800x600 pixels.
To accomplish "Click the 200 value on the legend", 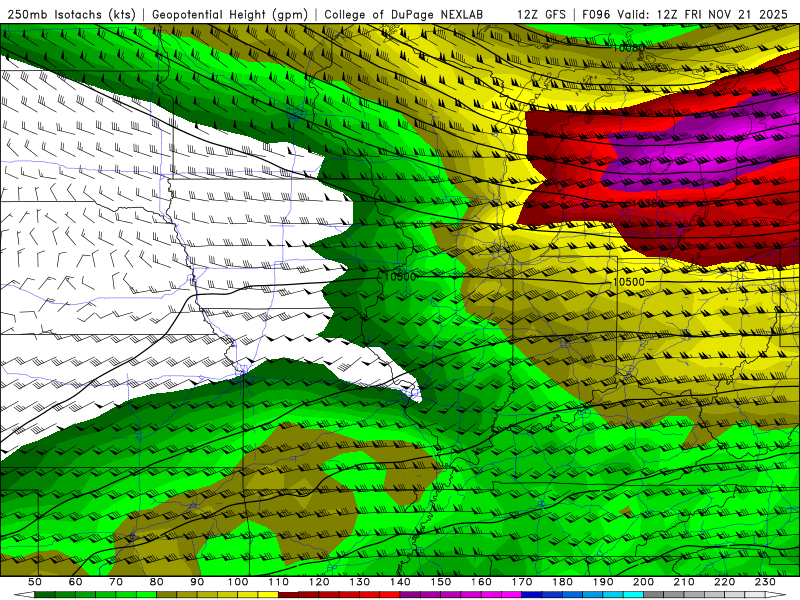I will pos(643,582).
